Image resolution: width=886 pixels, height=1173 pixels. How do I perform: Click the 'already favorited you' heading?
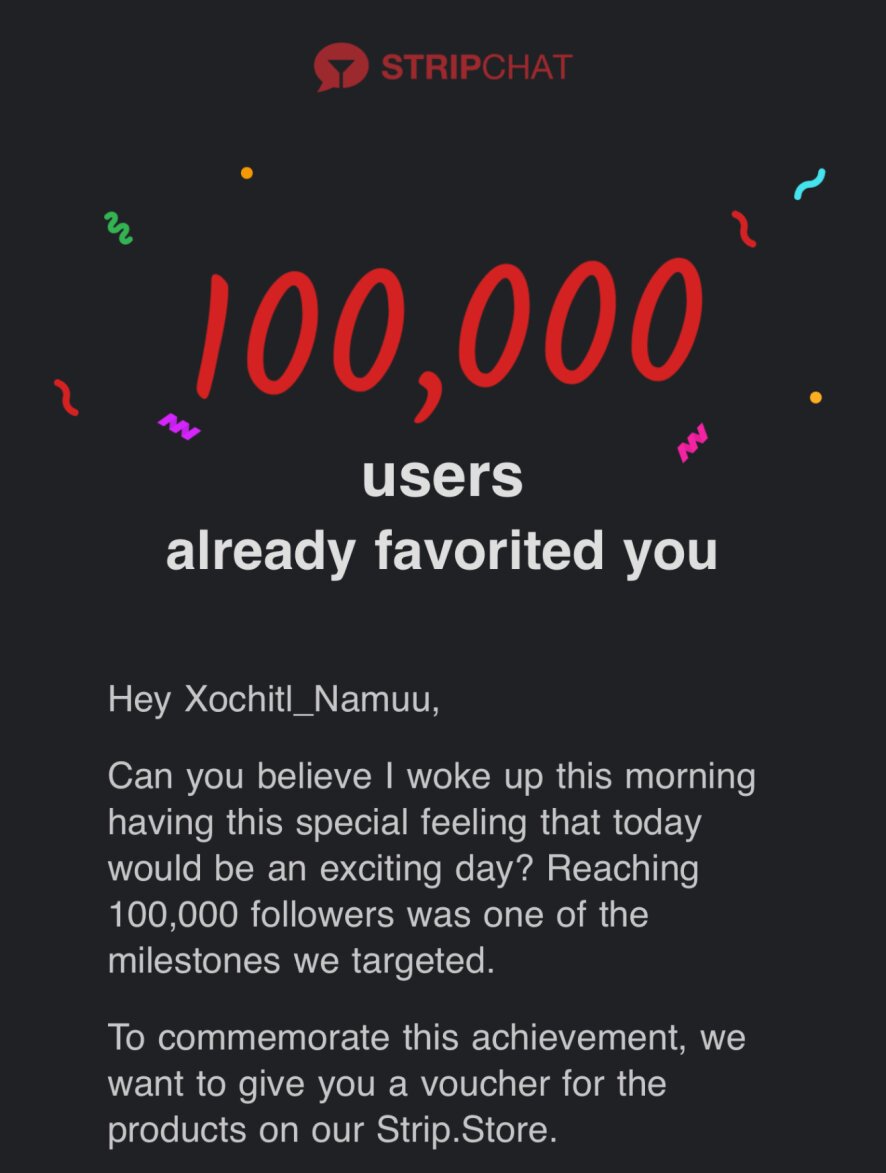pos(442,552)
